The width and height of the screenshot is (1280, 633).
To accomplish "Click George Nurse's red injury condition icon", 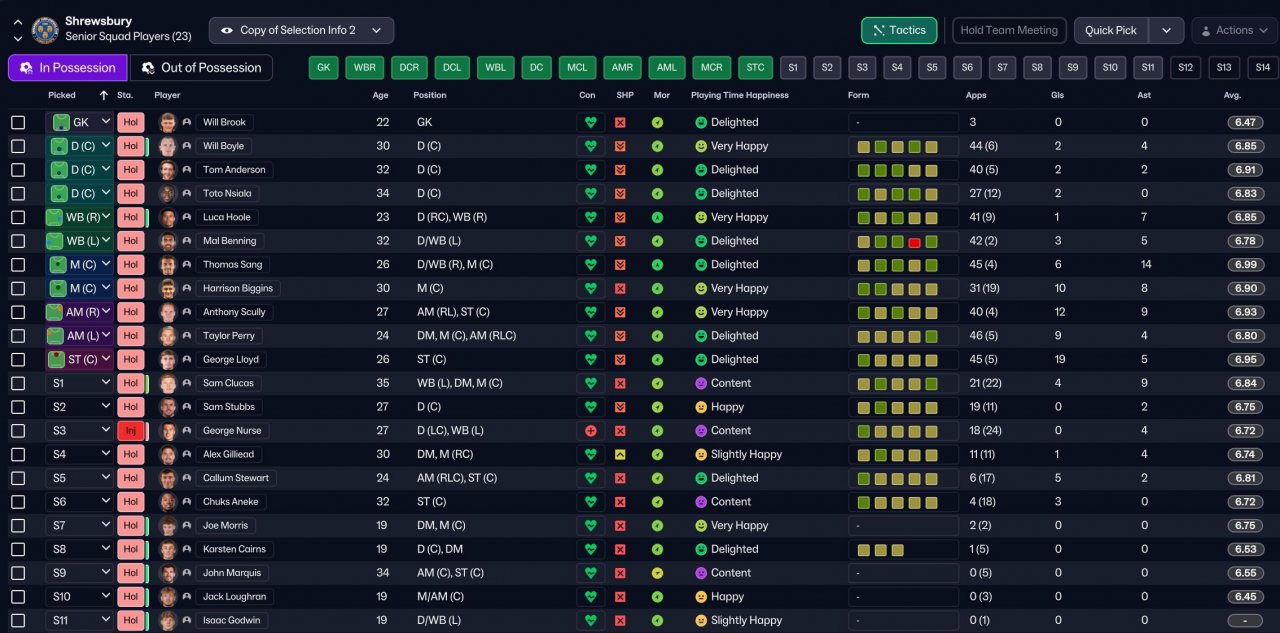I will (x=590, y=430).
